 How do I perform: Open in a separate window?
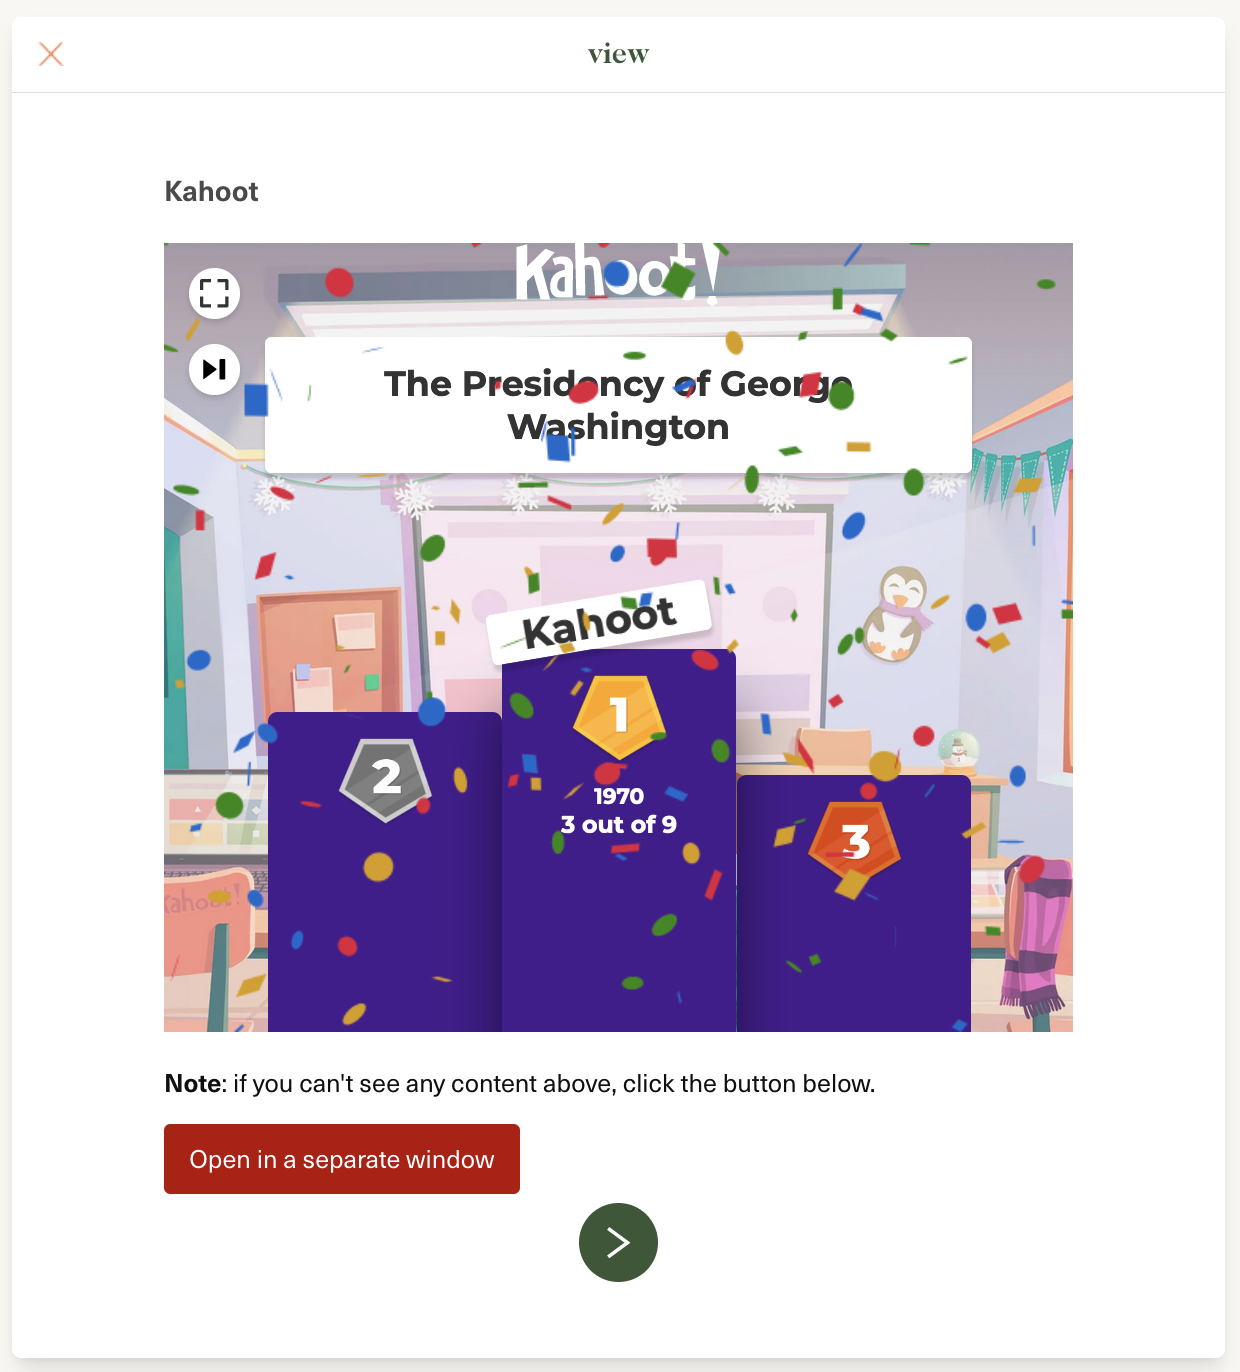342,1159
